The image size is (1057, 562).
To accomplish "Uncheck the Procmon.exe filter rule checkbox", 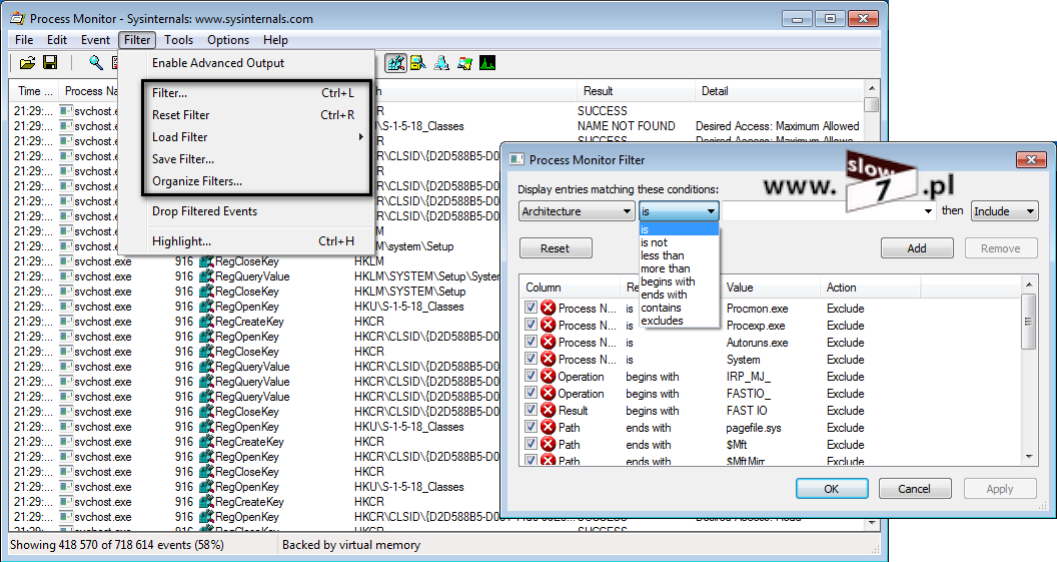I will (x=531, y=307).
